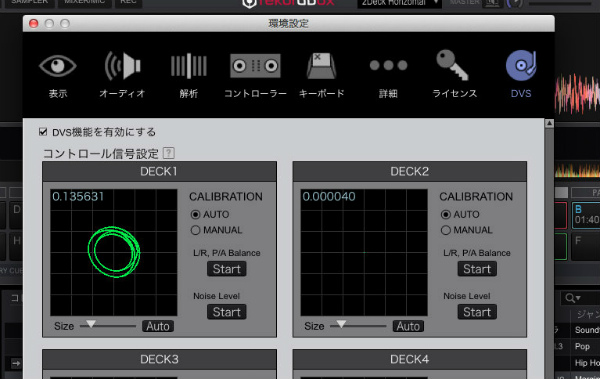Click the DECK1 Size slider
This screenshot has height=379, width=600.
tap(108, 326)
